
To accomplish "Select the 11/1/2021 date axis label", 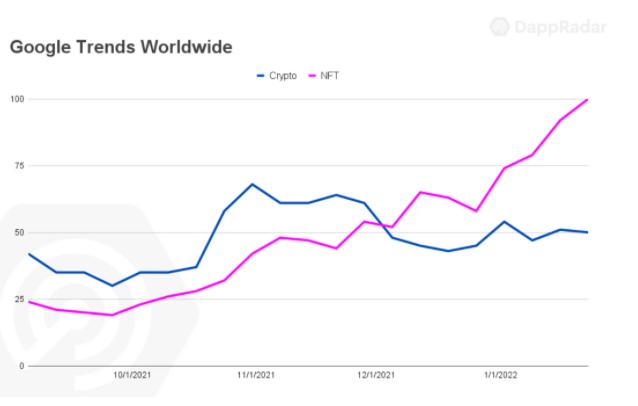I will click(x=255, y=377).
